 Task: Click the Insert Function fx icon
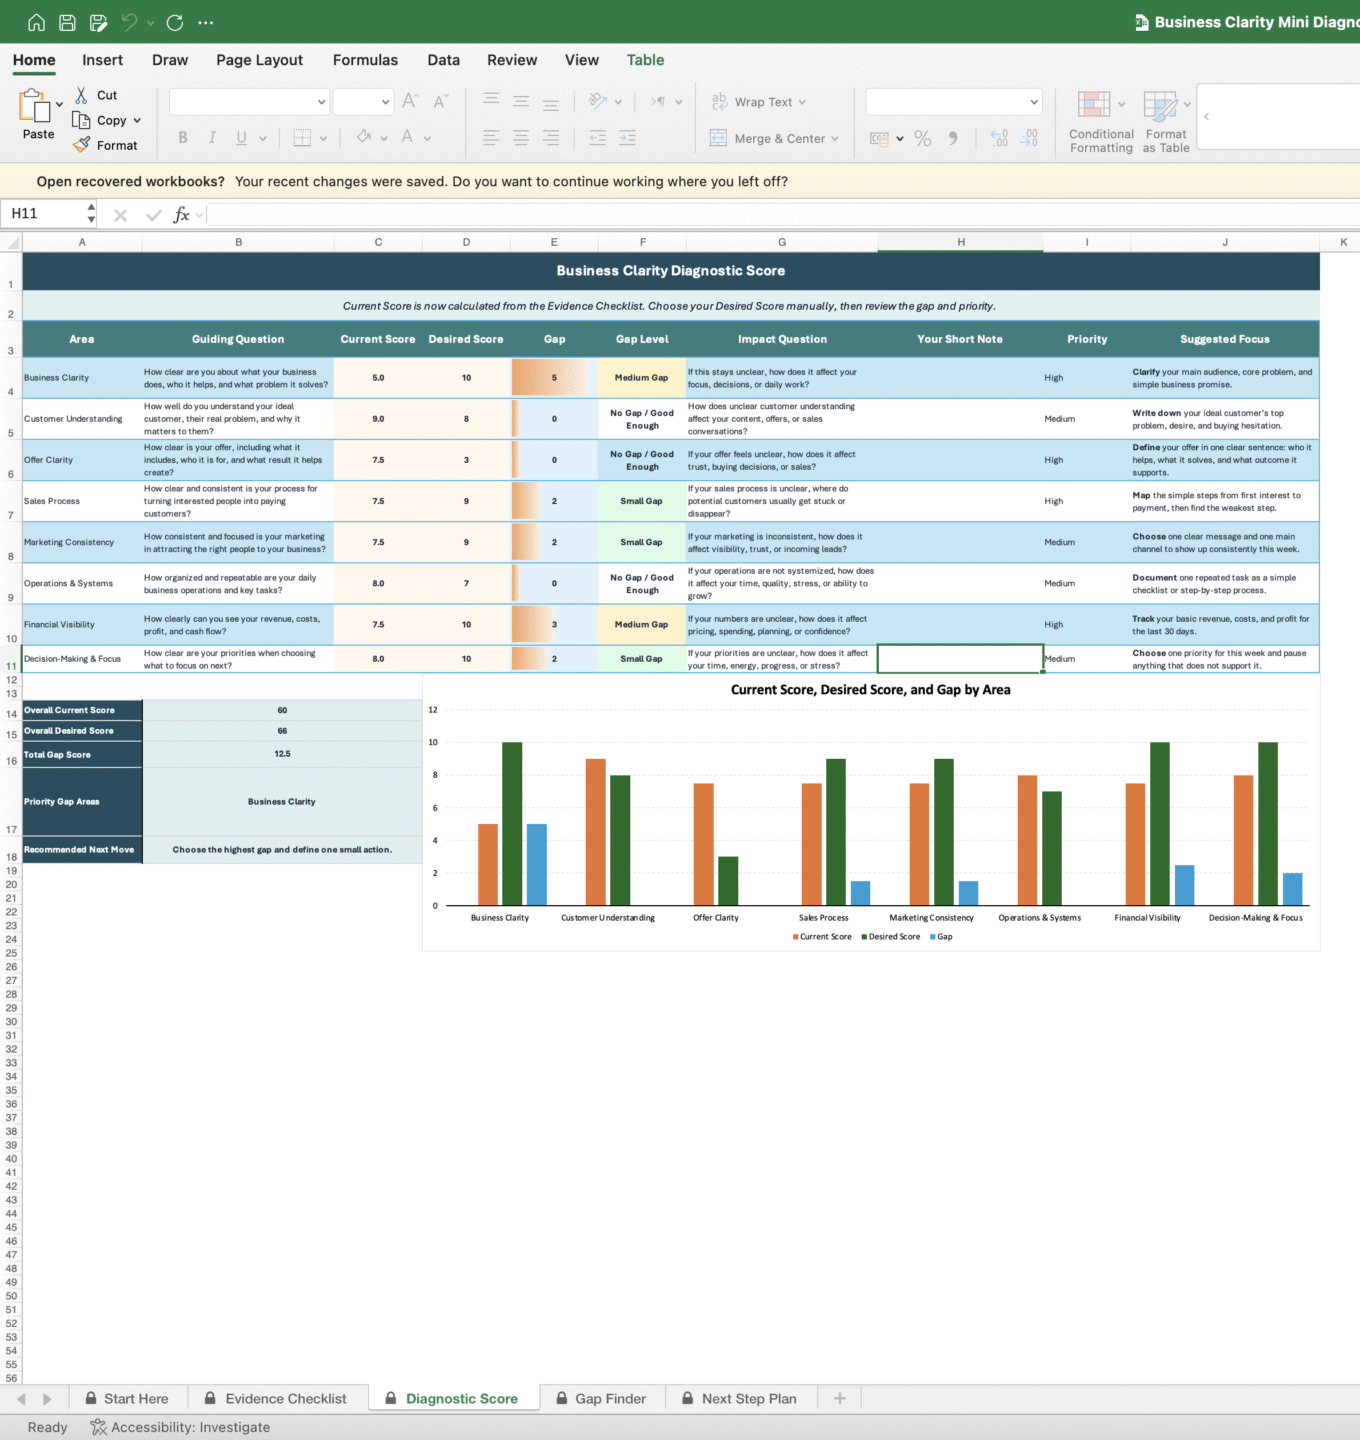click(x=181, y=214)
